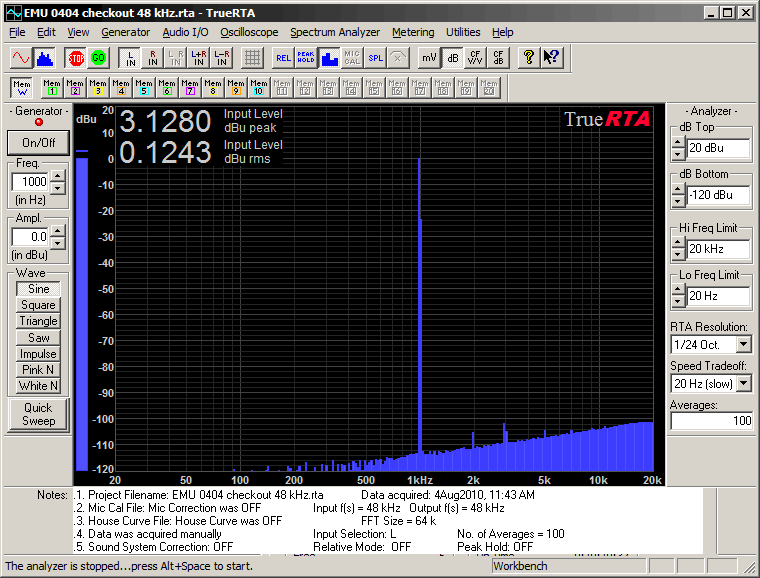Toggle the generator with the On/Off button

point(39,142)
